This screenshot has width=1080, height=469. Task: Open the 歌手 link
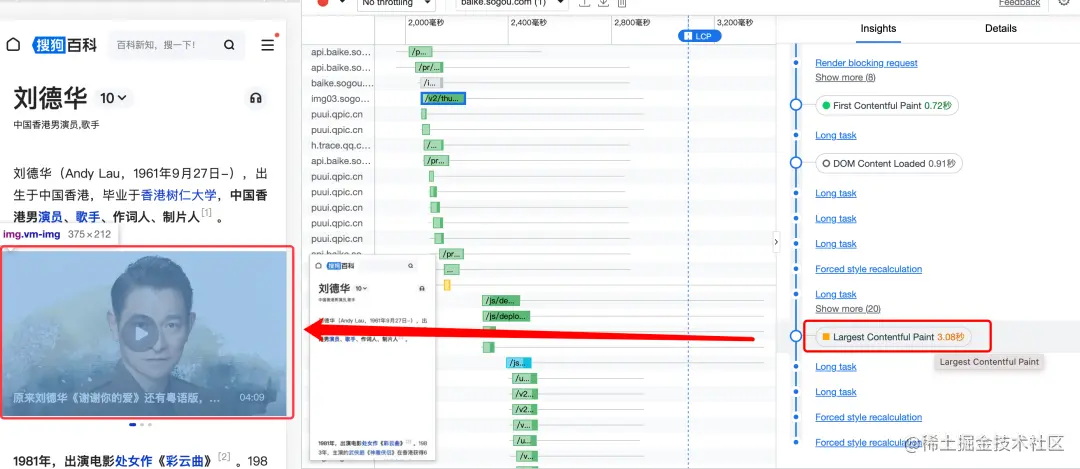[x=88, y=217]
